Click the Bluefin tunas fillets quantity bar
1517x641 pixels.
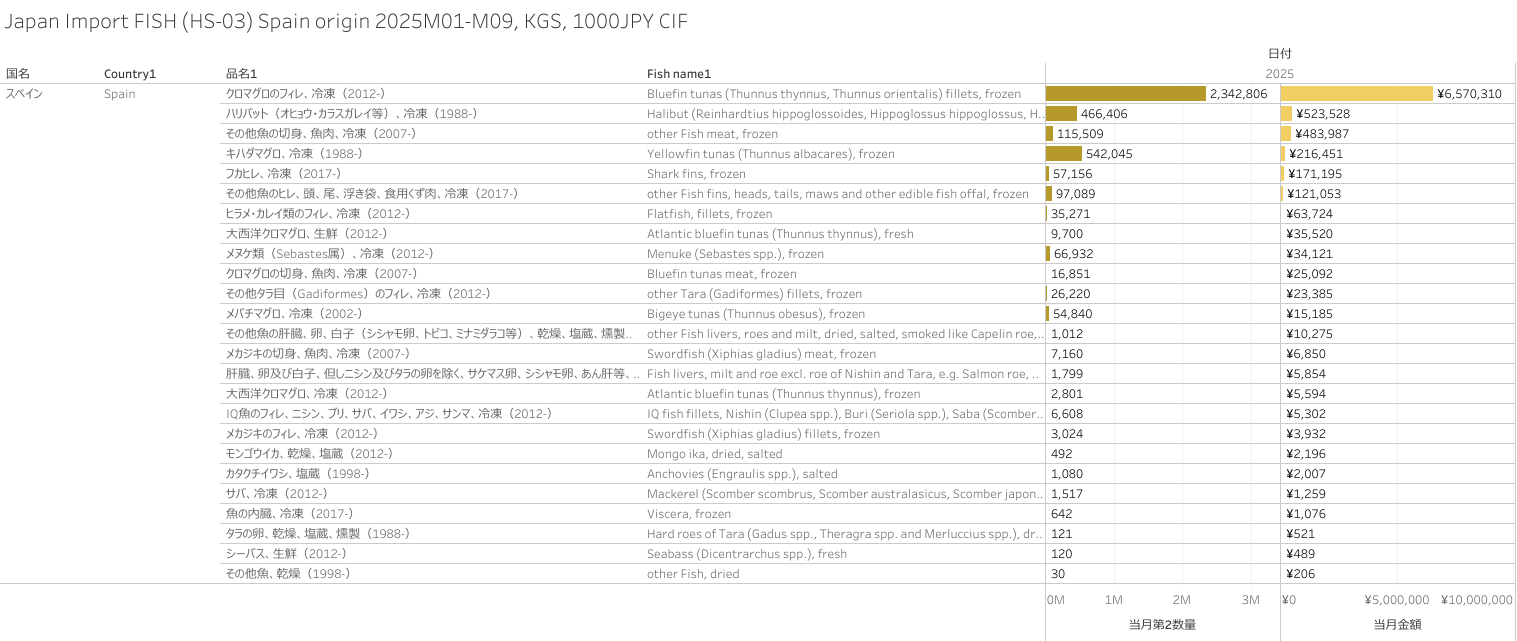point(1125,94)
